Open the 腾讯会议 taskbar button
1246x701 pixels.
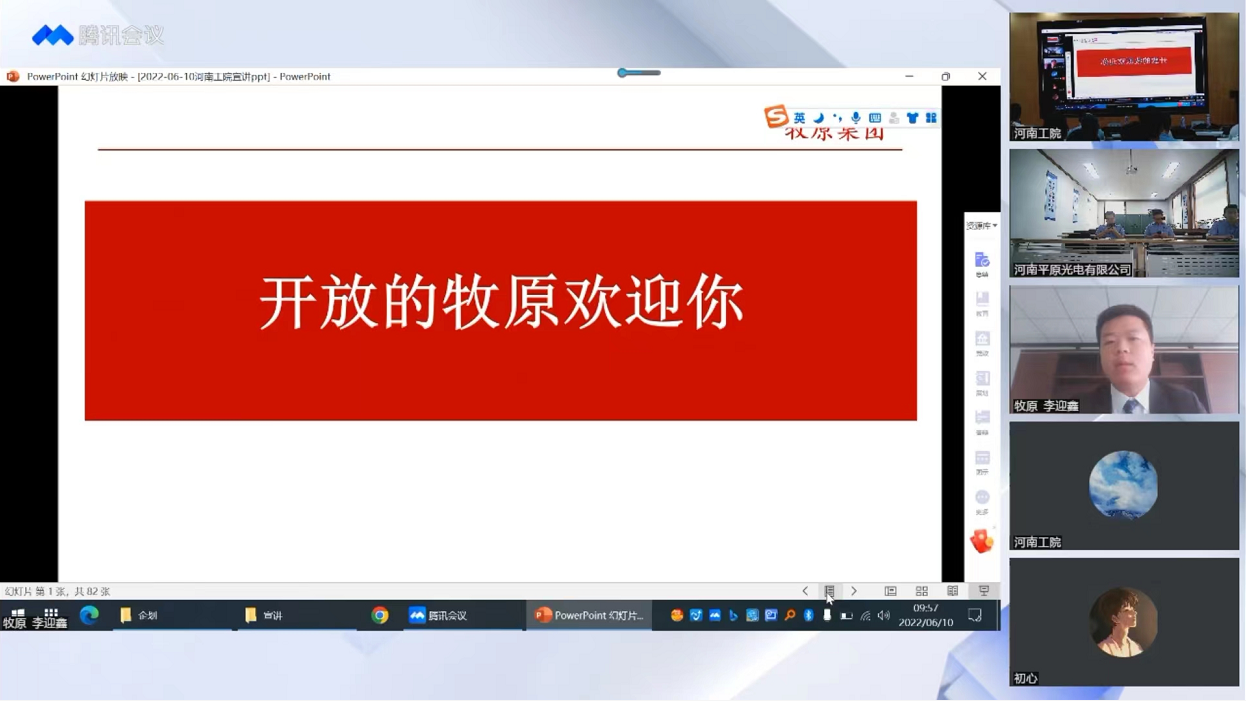440,615
